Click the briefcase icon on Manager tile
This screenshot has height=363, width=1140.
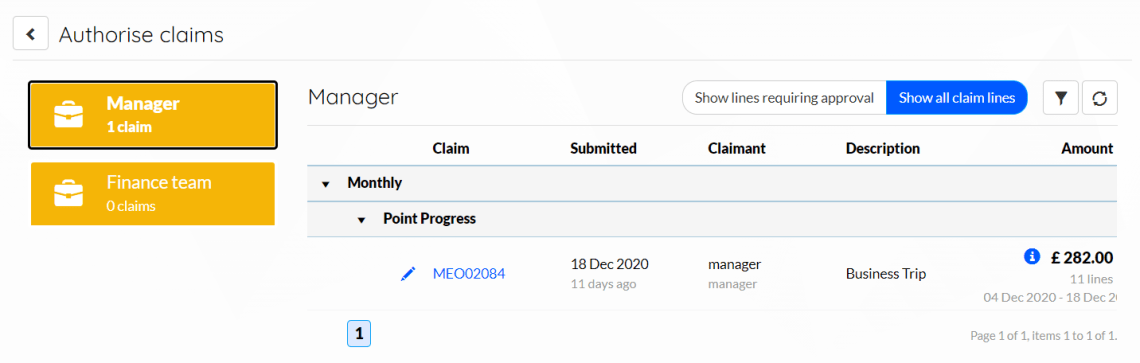click(x=68, y=115)
